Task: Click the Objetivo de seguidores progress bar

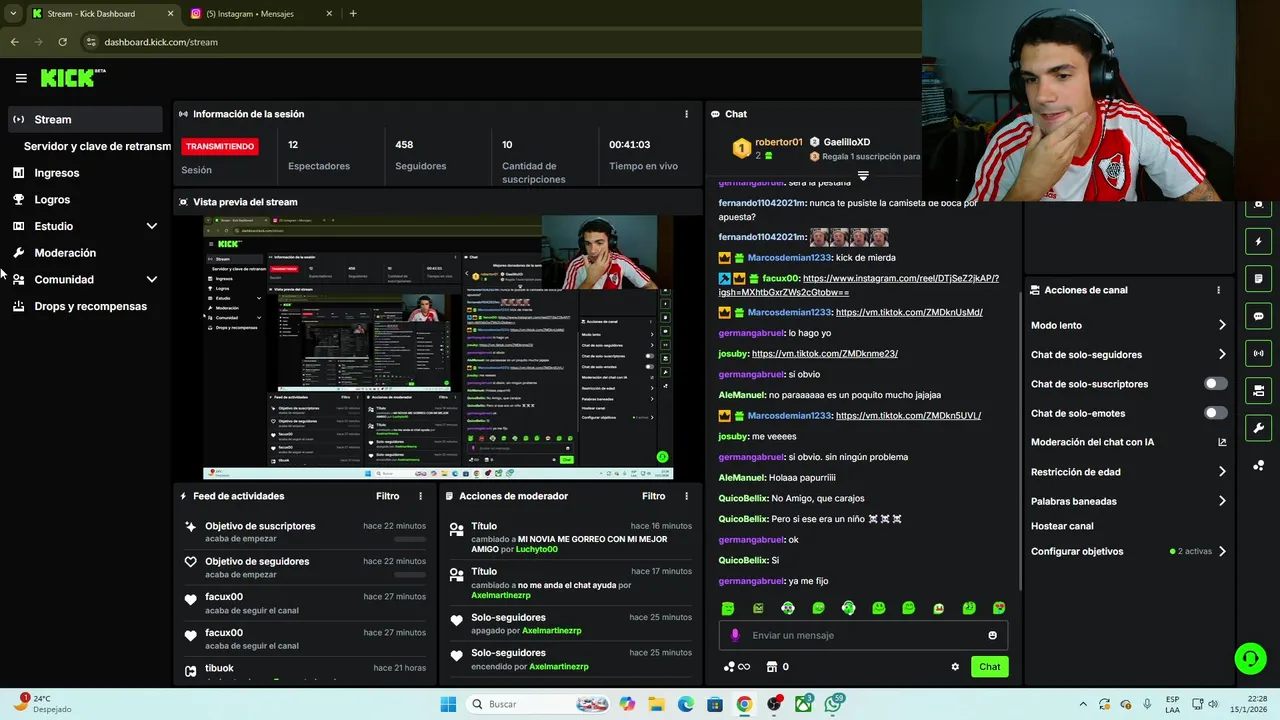Action: (410, 575)
